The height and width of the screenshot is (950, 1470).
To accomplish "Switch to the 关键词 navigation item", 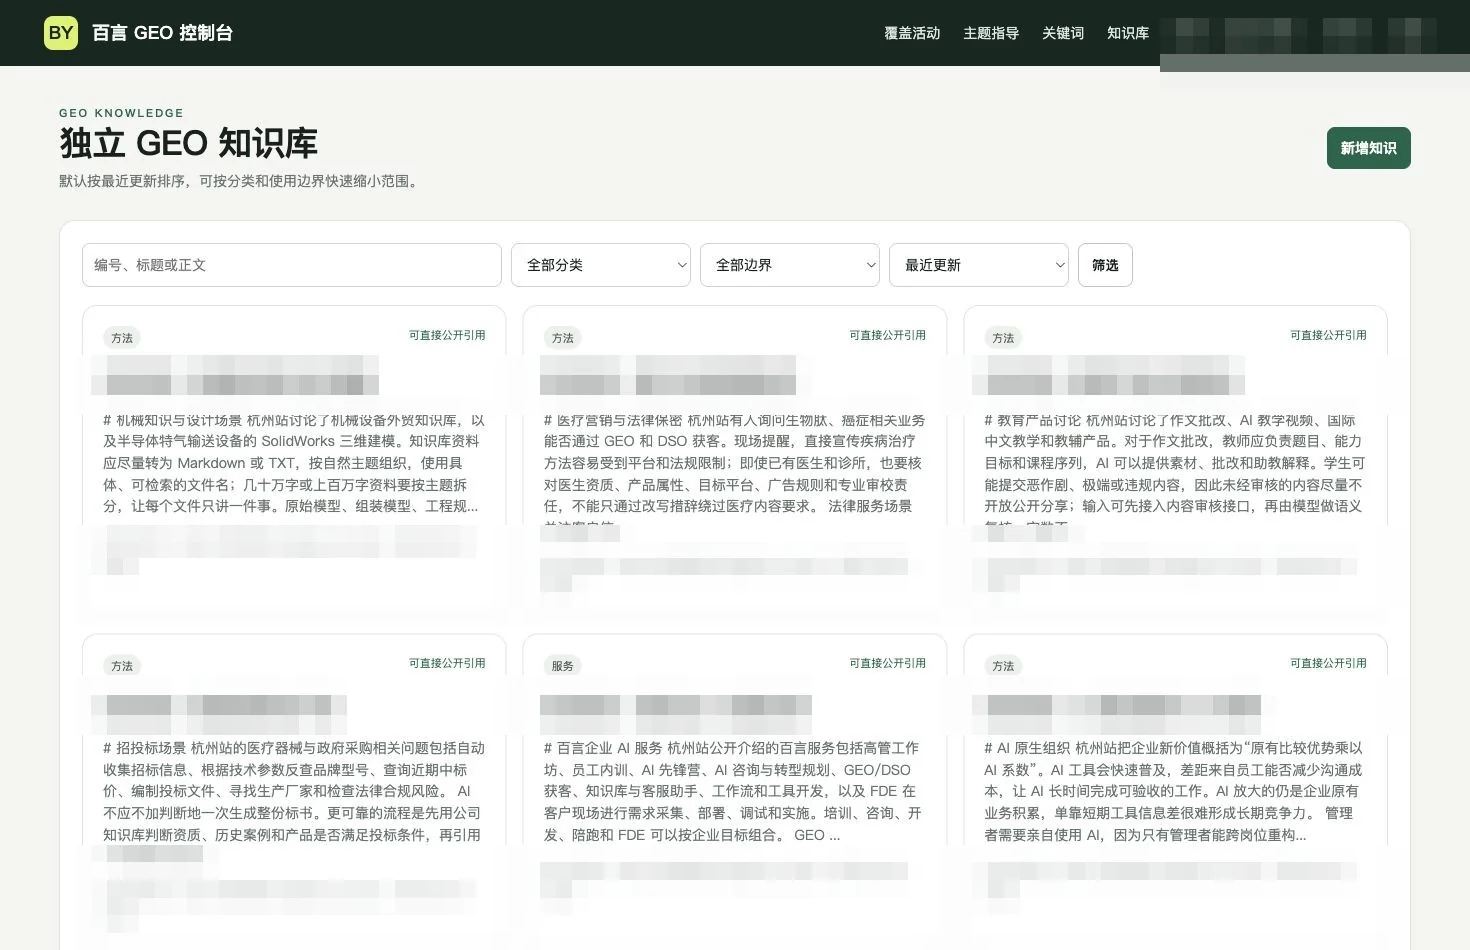I will (x=1063, y=33).
